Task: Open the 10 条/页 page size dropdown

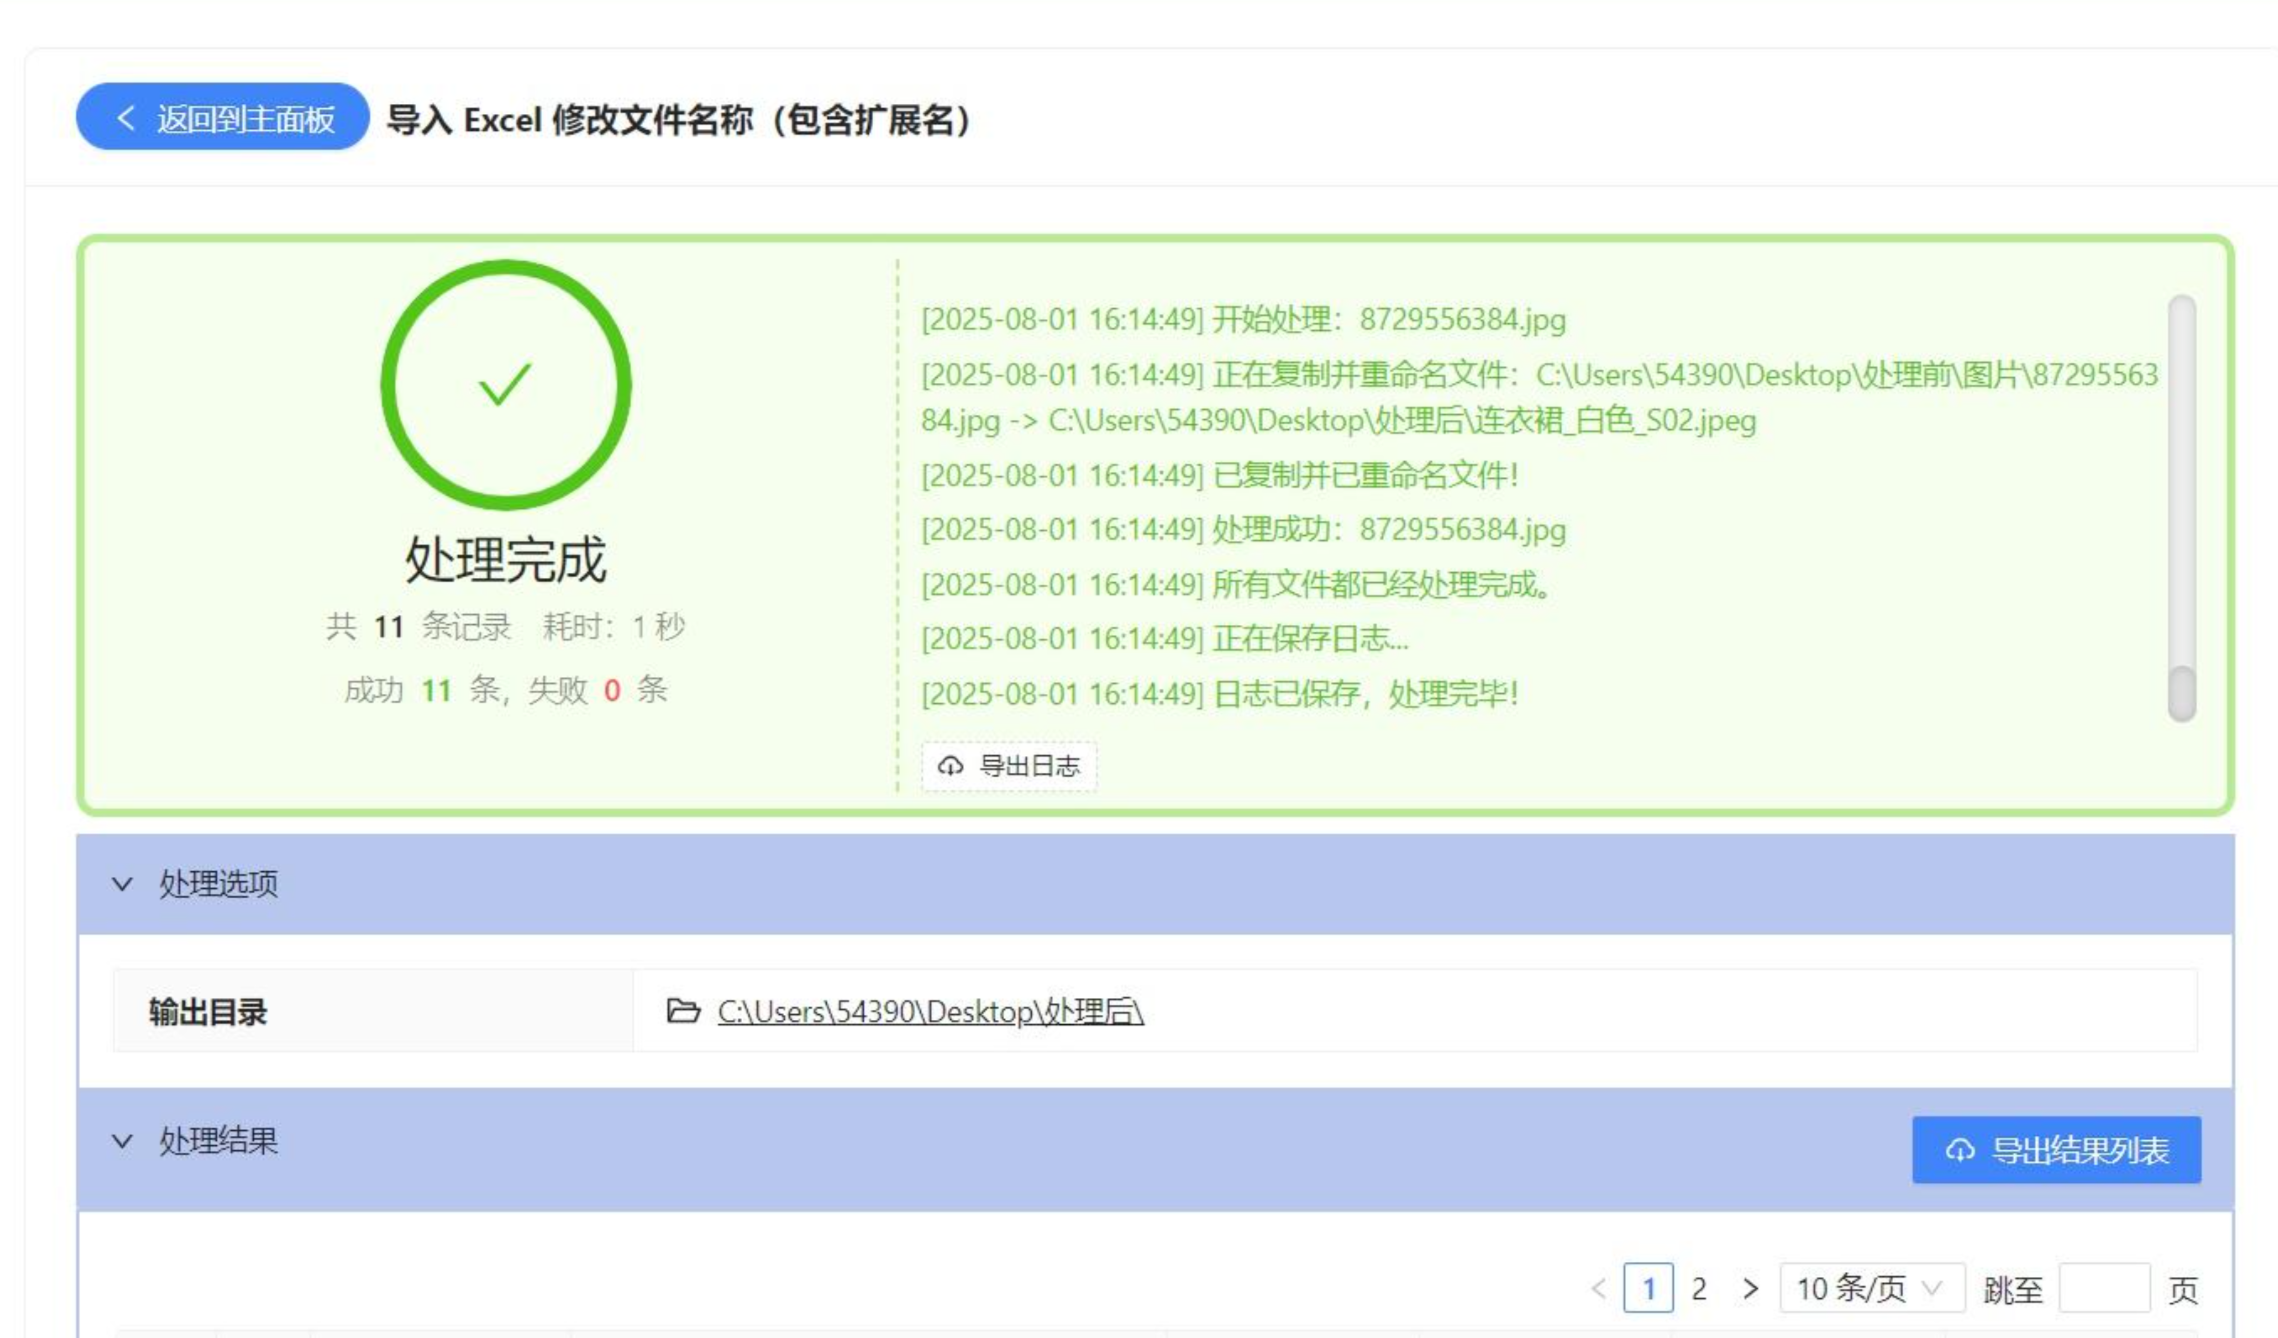Action: 1870,1288
